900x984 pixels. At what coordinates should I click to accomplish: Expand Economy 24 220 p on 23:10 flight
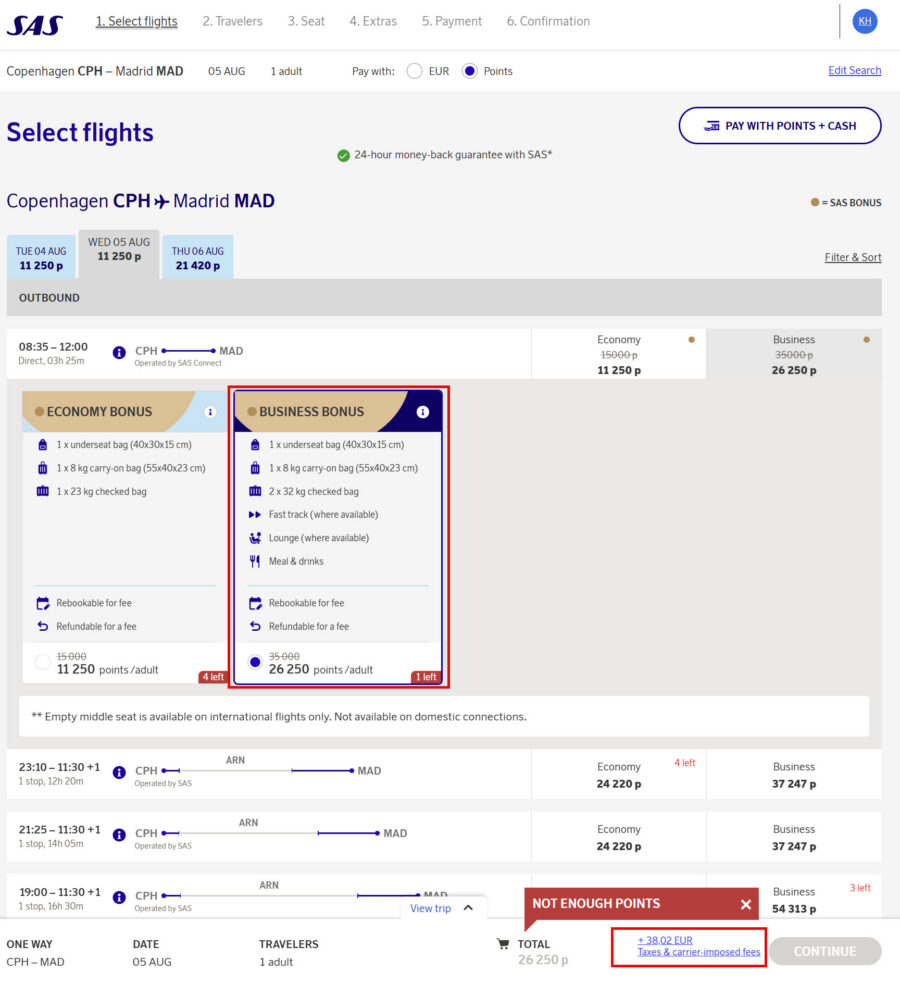(619, 774)
